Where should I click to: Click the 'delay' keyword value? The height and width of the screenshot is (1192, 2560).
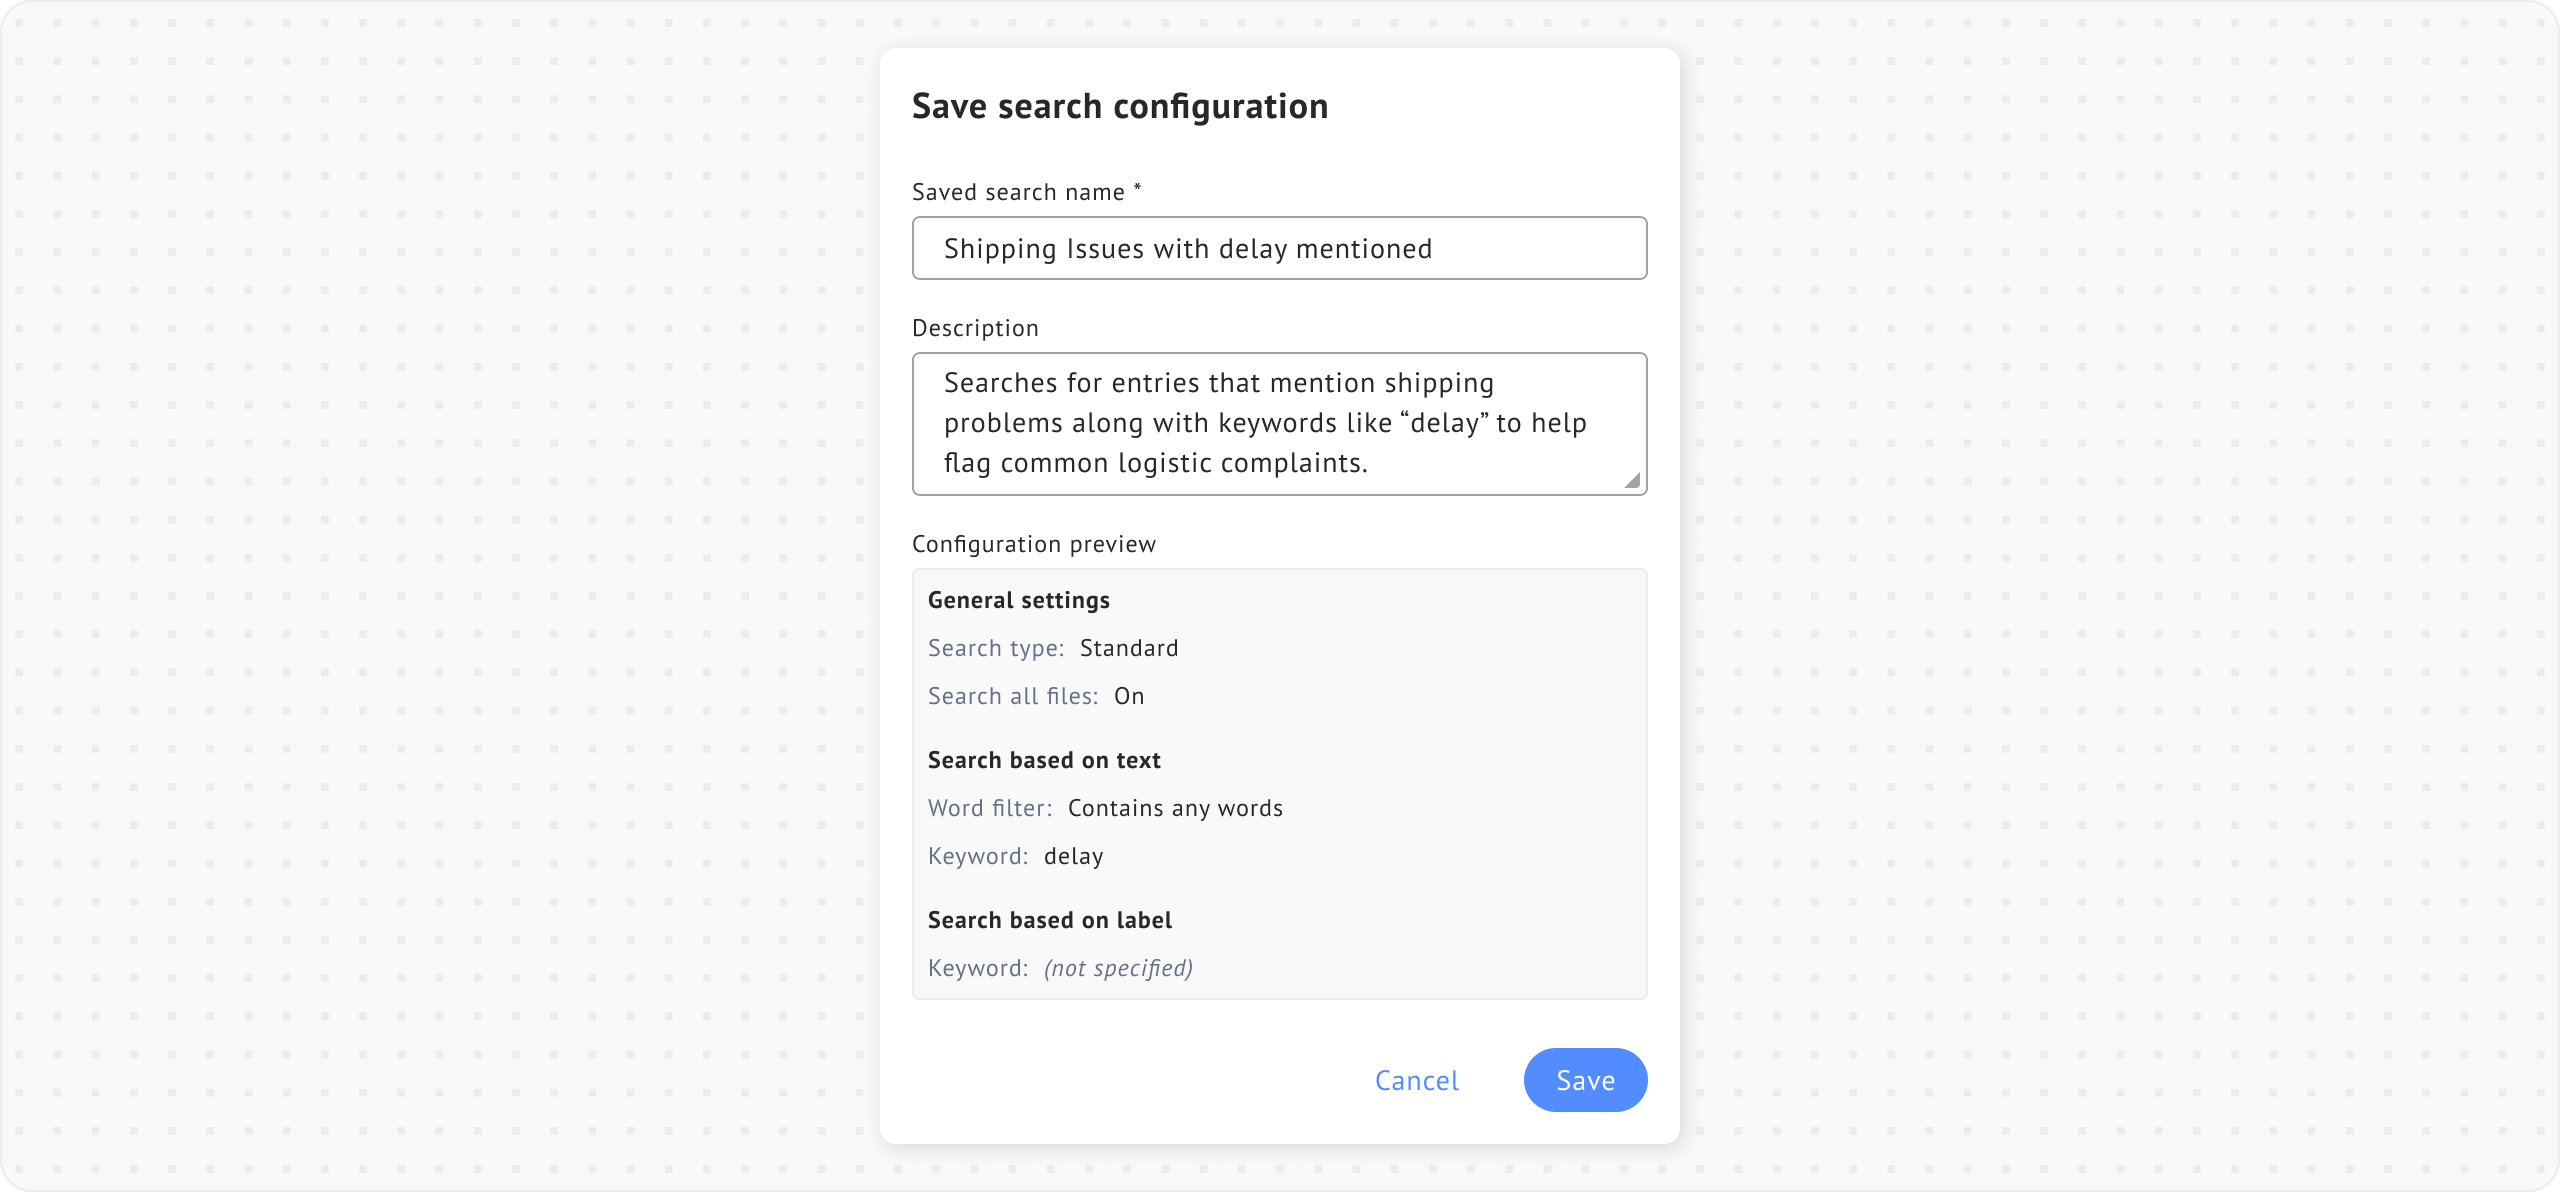click(1074, 856)
